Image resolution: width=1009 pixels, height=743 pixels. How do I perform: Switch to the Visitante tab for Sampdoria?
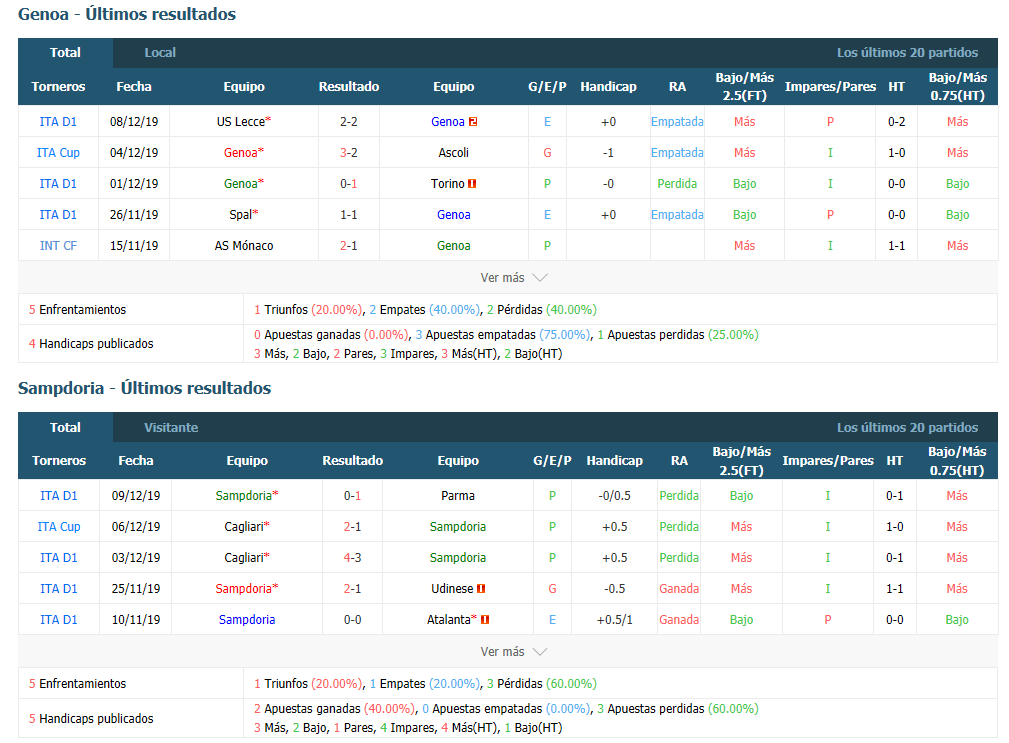click(x=171, y=427)
